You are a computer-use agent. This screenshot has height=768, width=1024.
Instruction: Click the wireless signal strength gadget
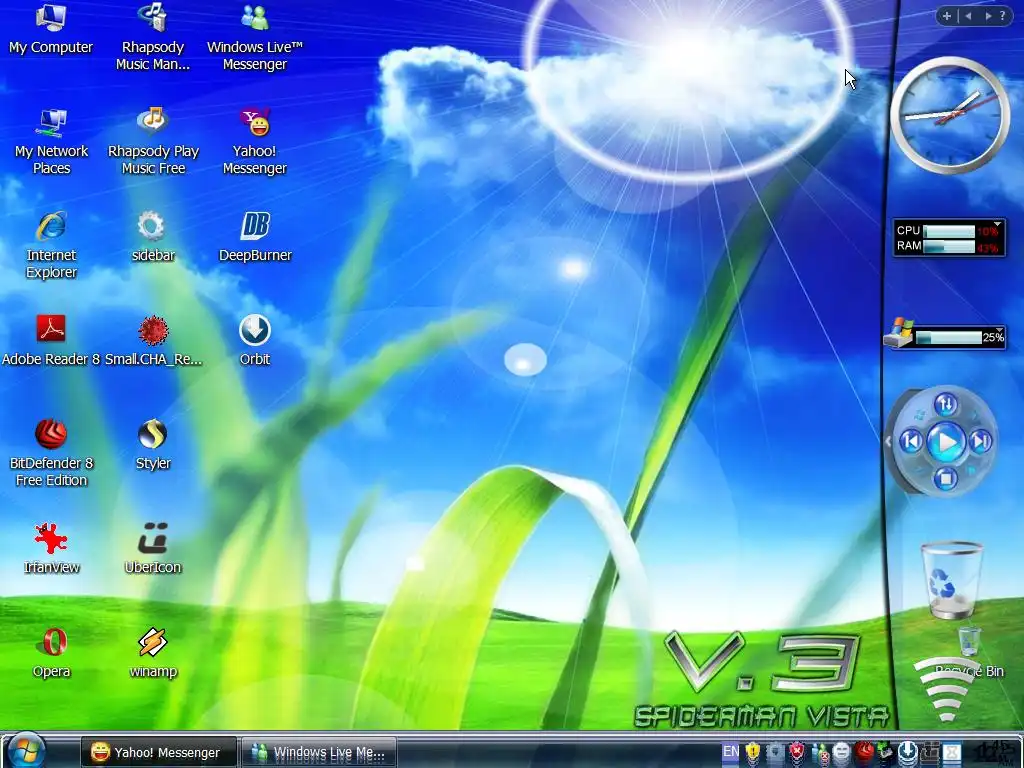coord(946,688)
